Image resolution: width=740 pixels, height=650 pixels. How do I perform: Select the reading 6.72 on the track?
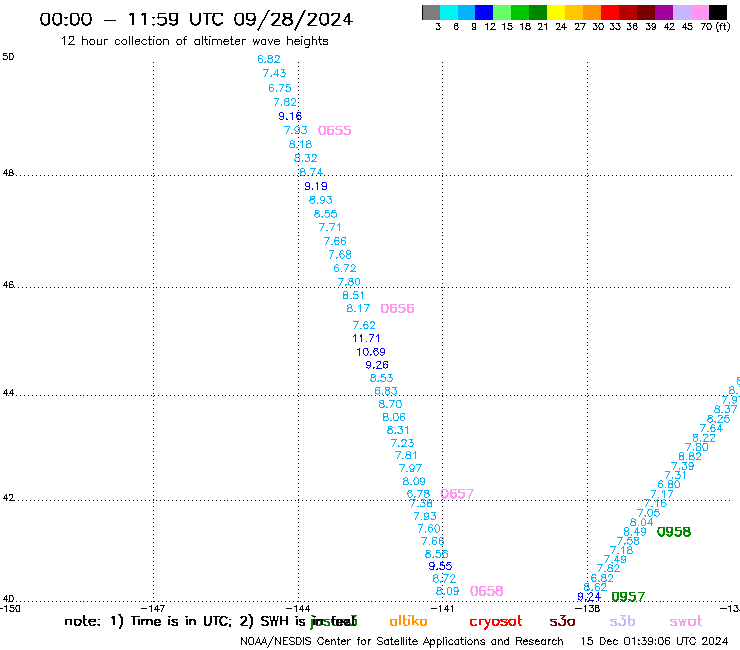point(345,268)
